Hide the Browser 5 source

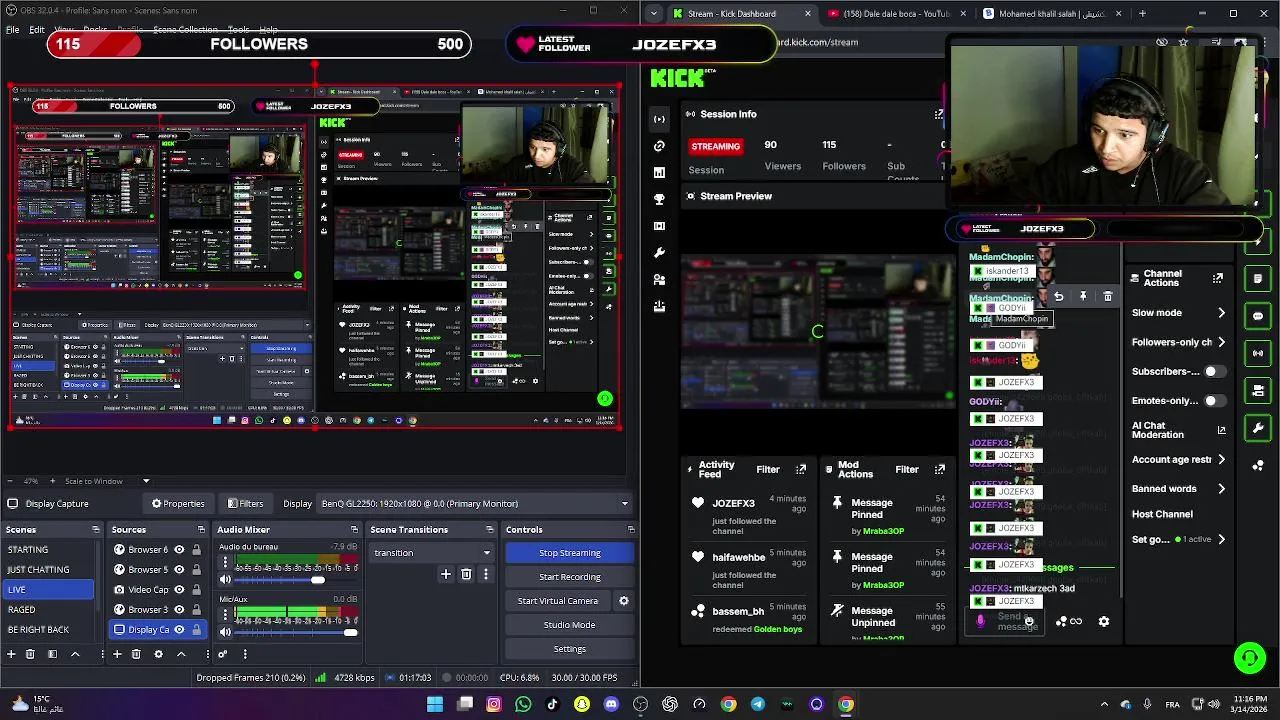pos(180,569)
